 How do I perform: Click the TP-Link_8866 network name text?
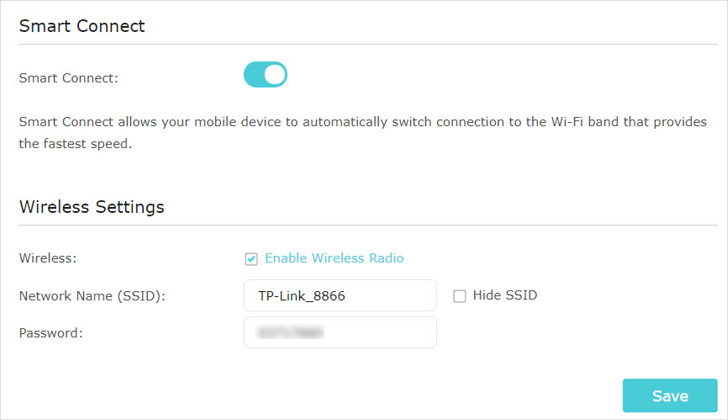click(301, 296)
